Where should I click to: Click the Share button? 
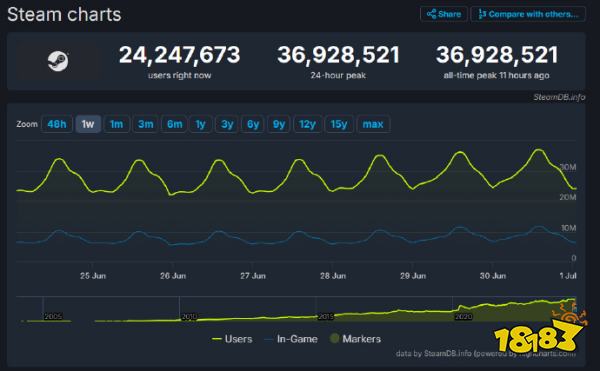pyautogui.click(x=444, y=14)
